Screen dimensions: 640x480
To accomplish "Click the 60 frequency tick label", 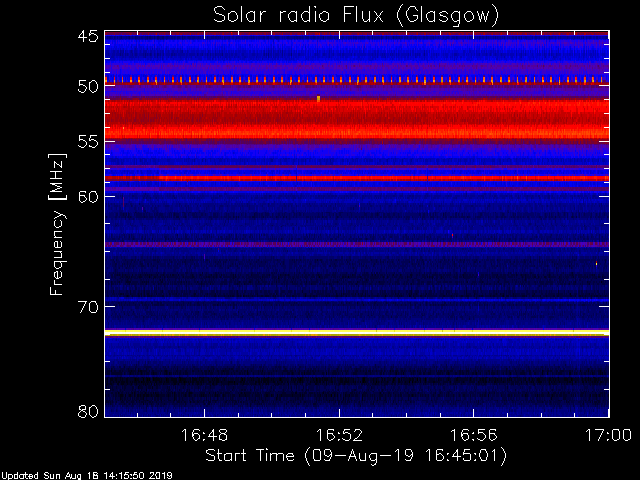I will [88, 196].
